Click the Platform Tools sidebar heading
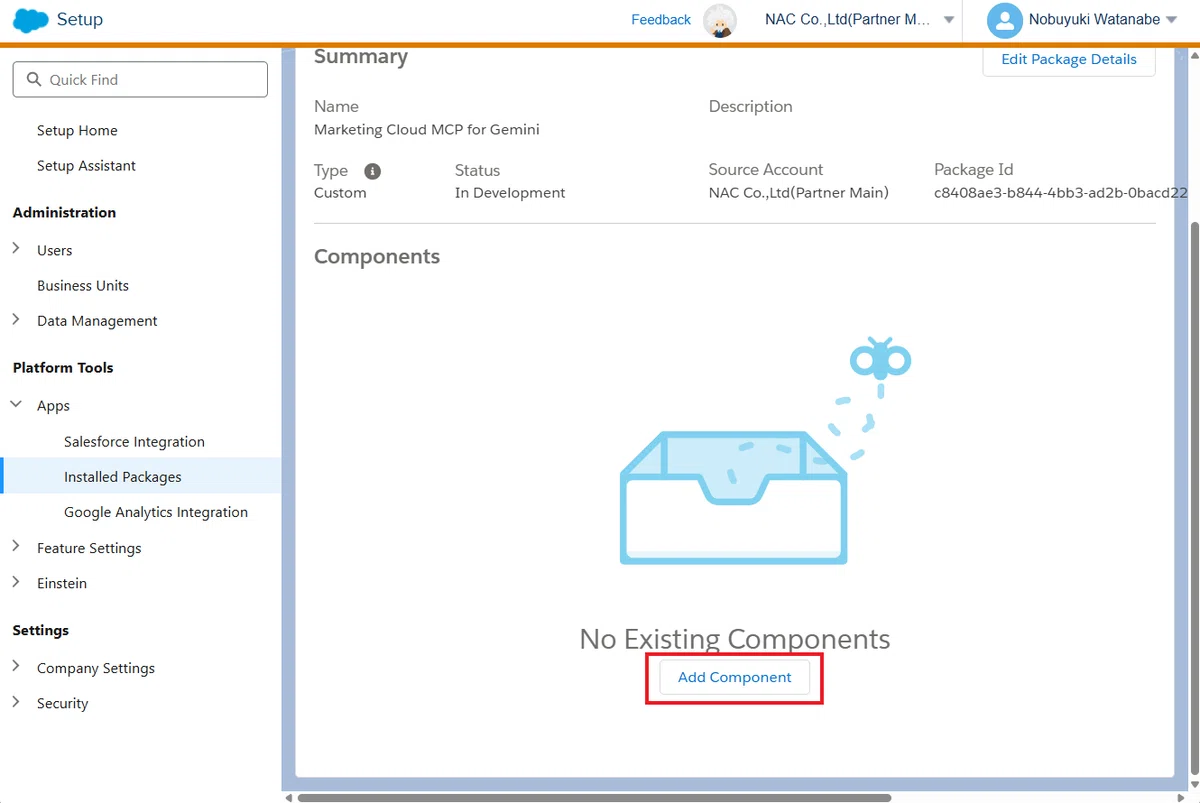Image resolution: width=1200 pixels, height=803 pixels. point(63,368)
